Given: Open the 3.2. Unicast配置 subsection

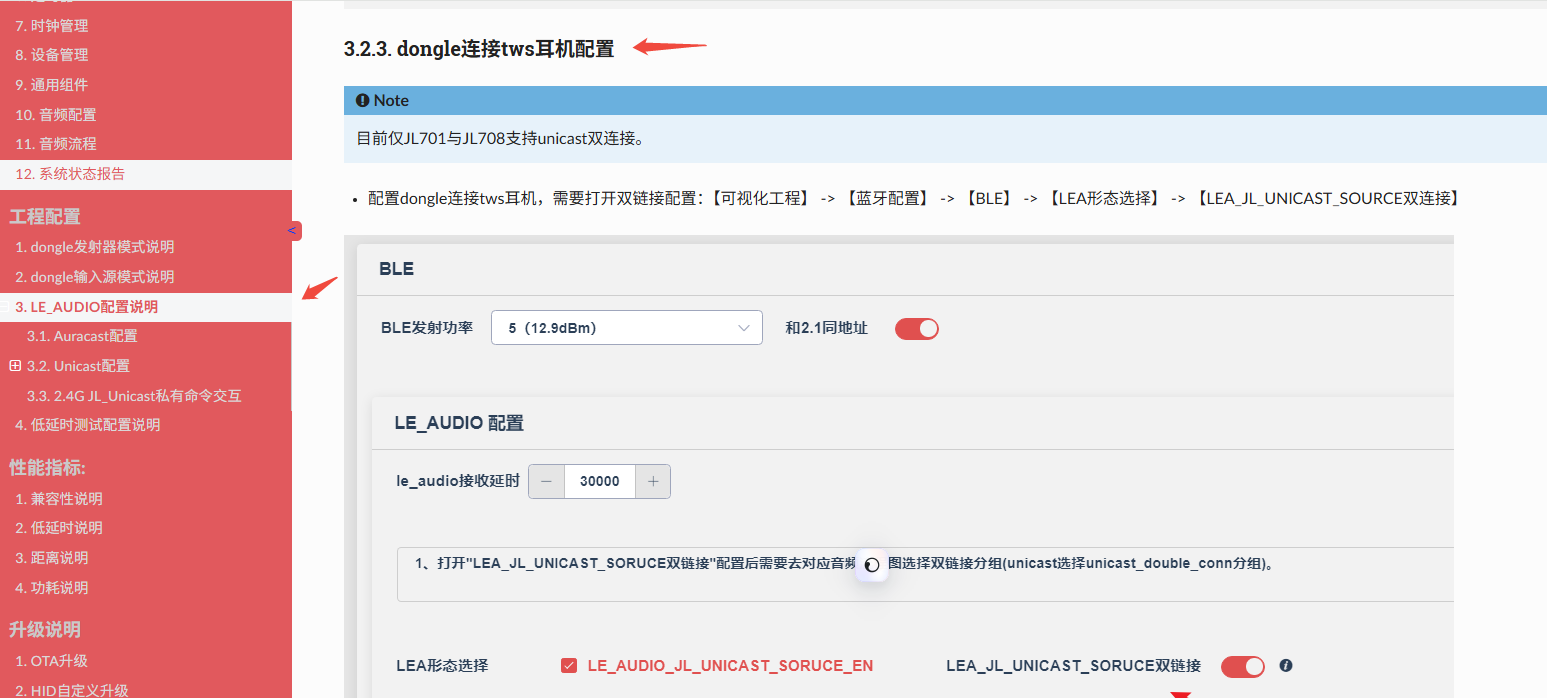Looking at the screenshot, I should click(x=78, y=366).
